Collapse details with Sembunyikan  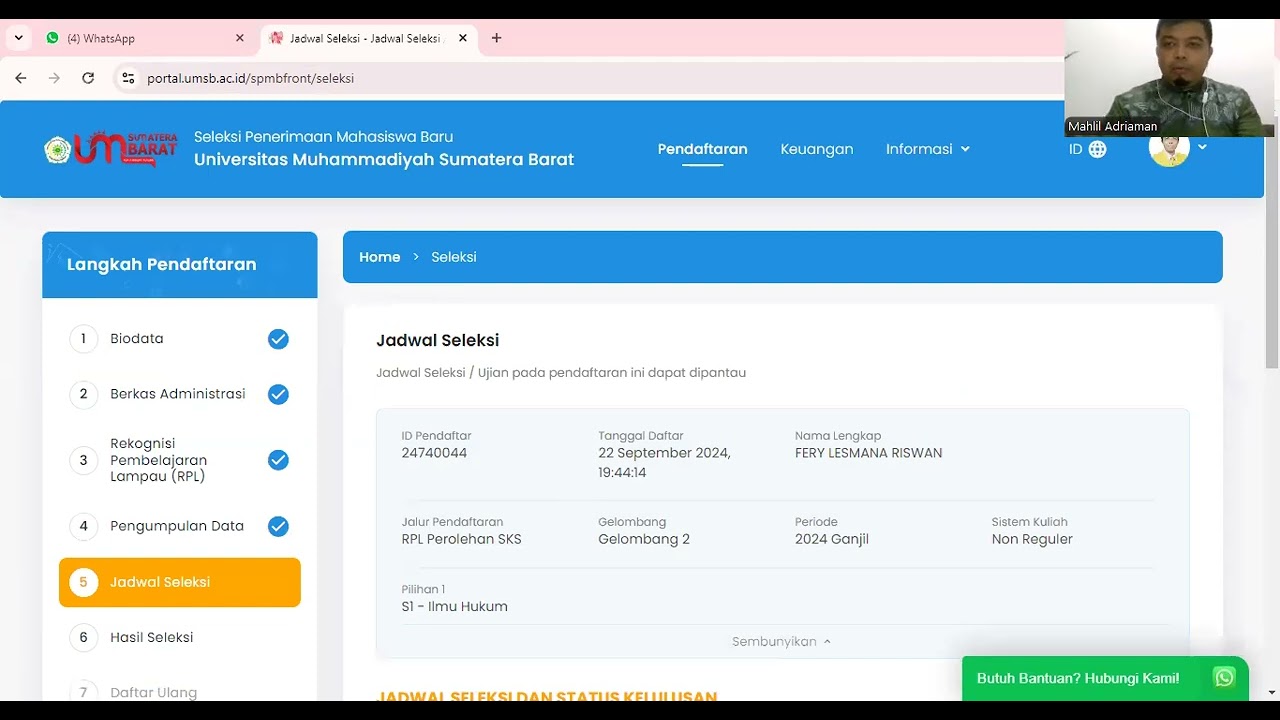[781, 642]
